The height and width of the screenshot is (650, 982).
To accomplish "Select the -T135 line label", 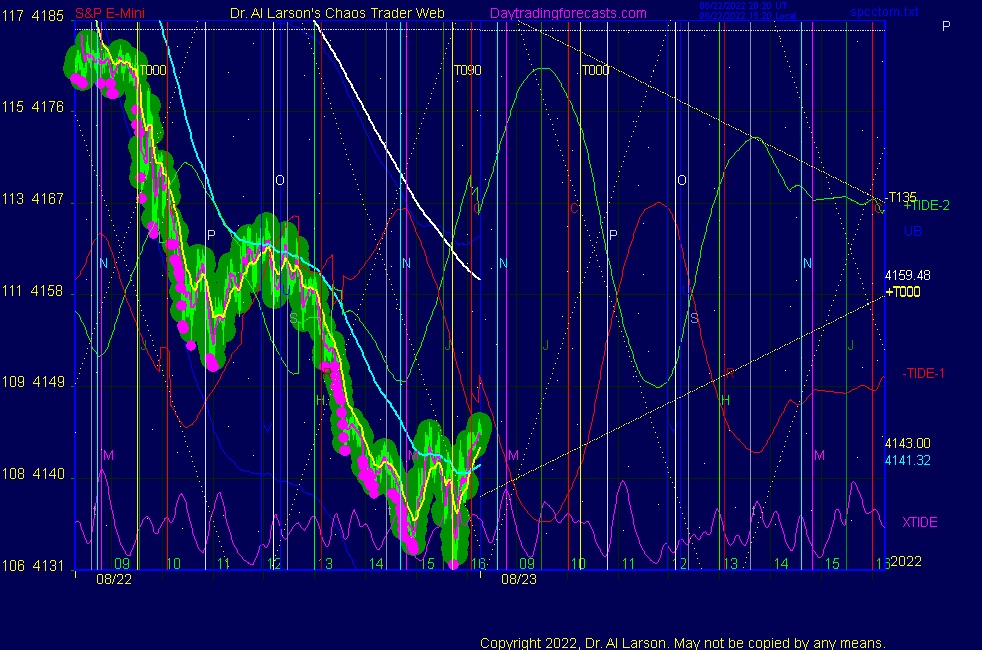I will pos(902,195).
